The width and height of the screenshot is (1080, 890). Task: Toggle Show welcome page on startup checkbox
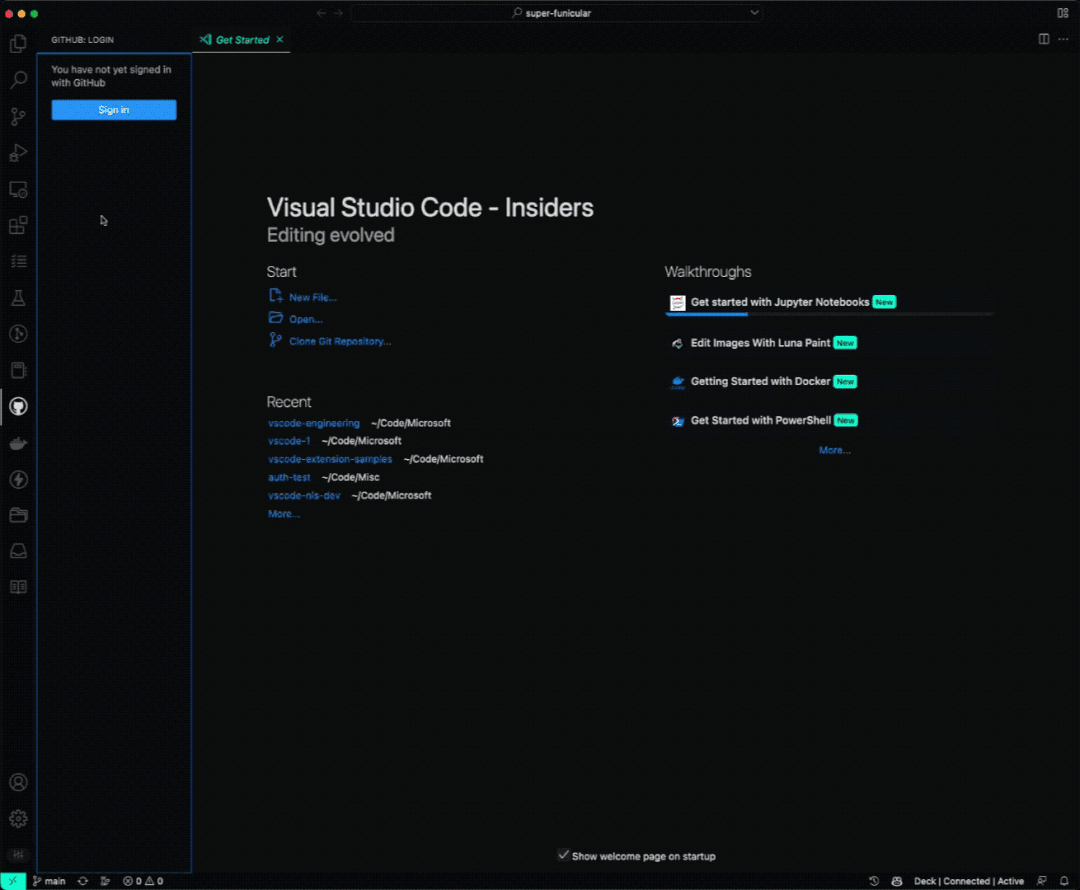pyautogui.click(x=563, y=856)
